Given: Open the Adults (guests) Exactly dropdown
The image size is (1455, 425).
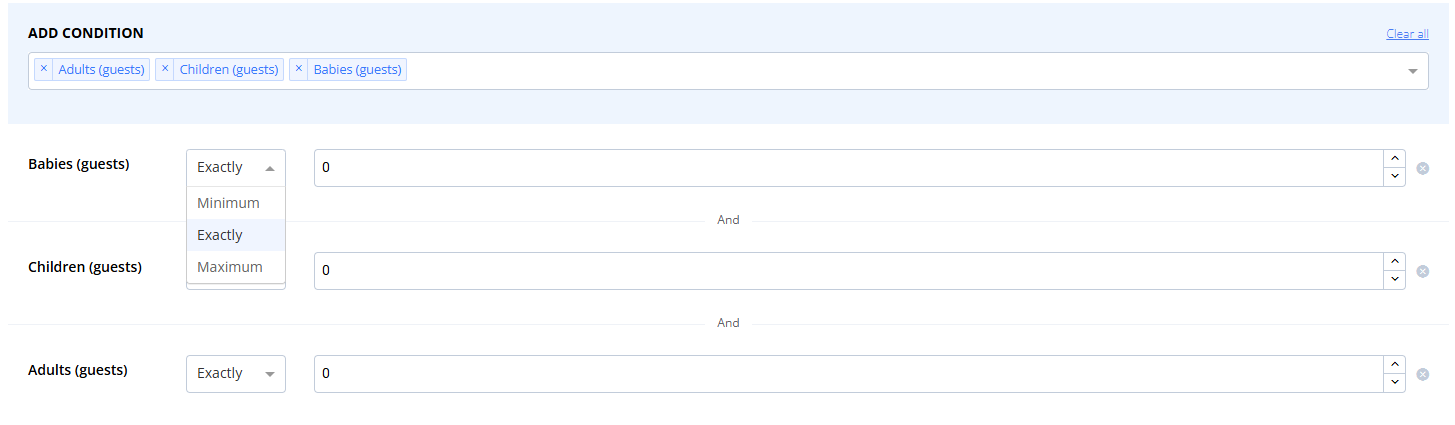Looking at the screenshot, I should [x=236, y=374].
